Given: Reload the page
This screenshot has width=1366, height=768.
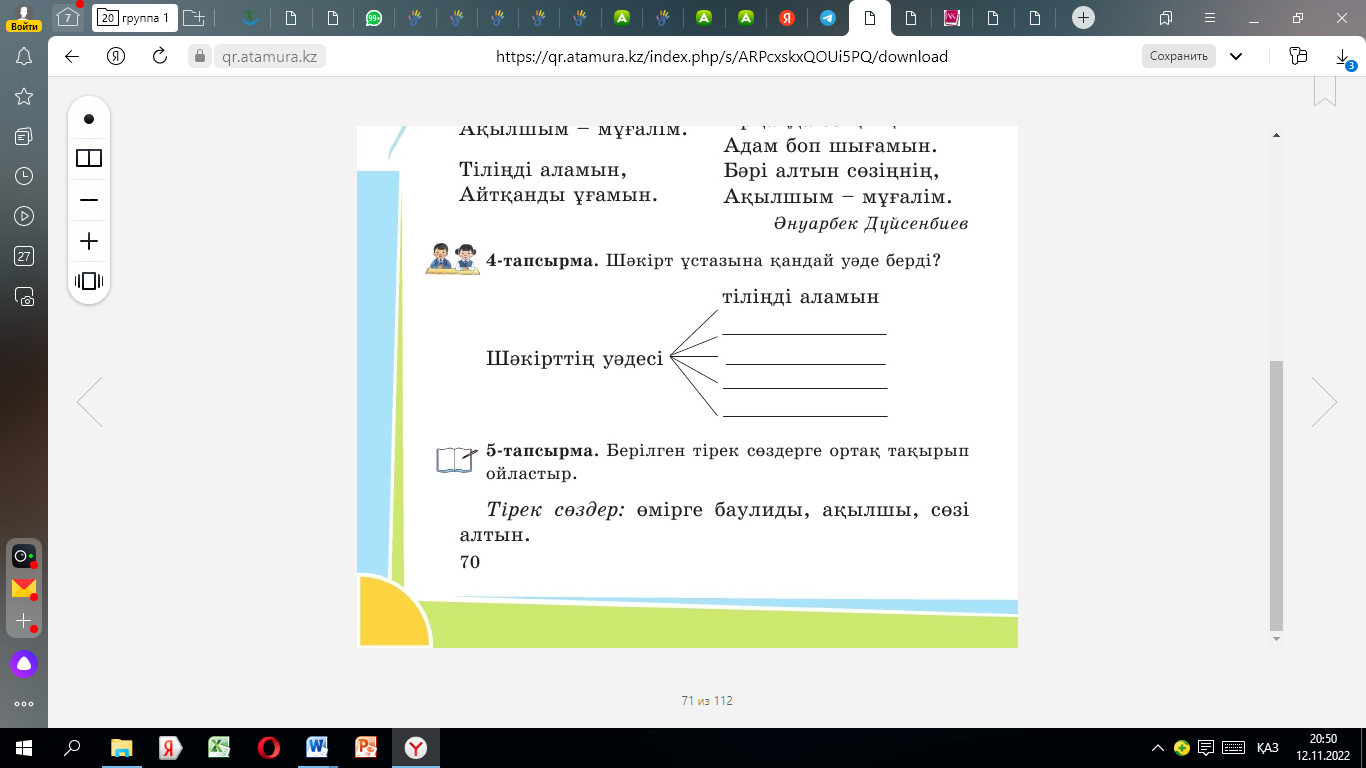Looking at the screenshot, I should click(159, 57).
